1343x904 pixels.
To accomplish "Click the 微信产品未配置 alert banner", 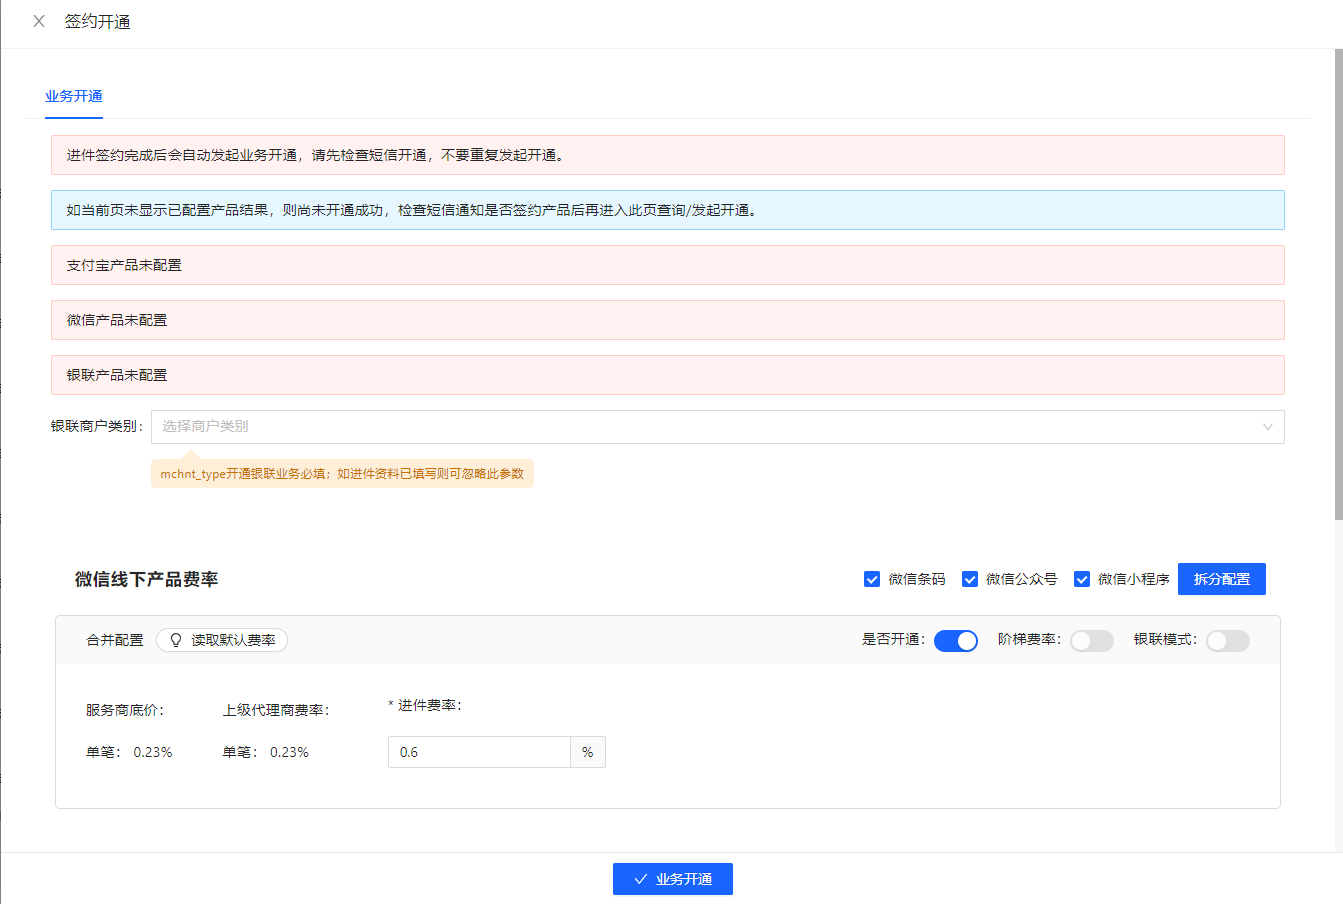I will (667, 320).
